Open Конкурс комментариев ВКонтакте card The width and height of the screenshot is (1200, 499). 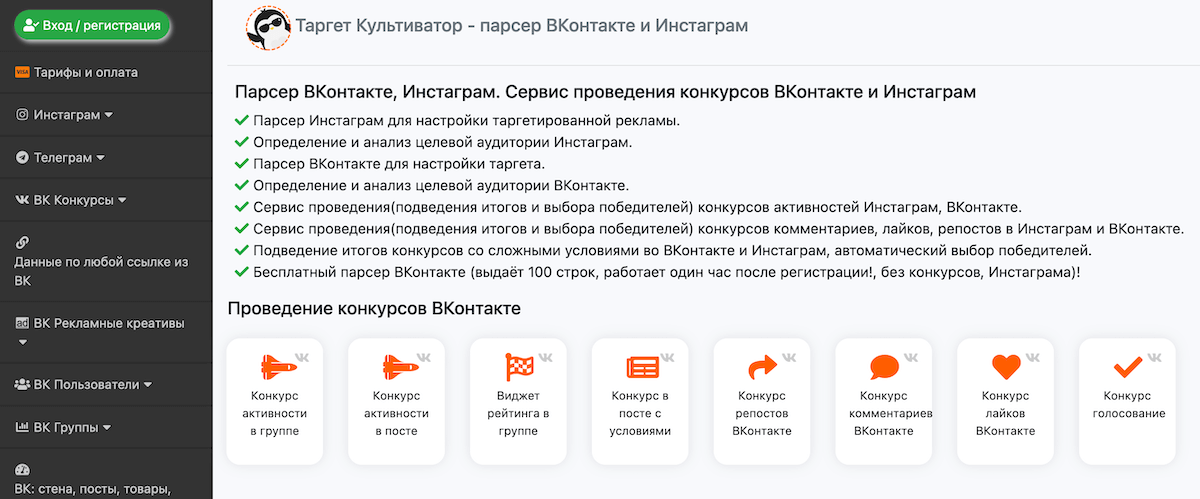click(883, 401)
